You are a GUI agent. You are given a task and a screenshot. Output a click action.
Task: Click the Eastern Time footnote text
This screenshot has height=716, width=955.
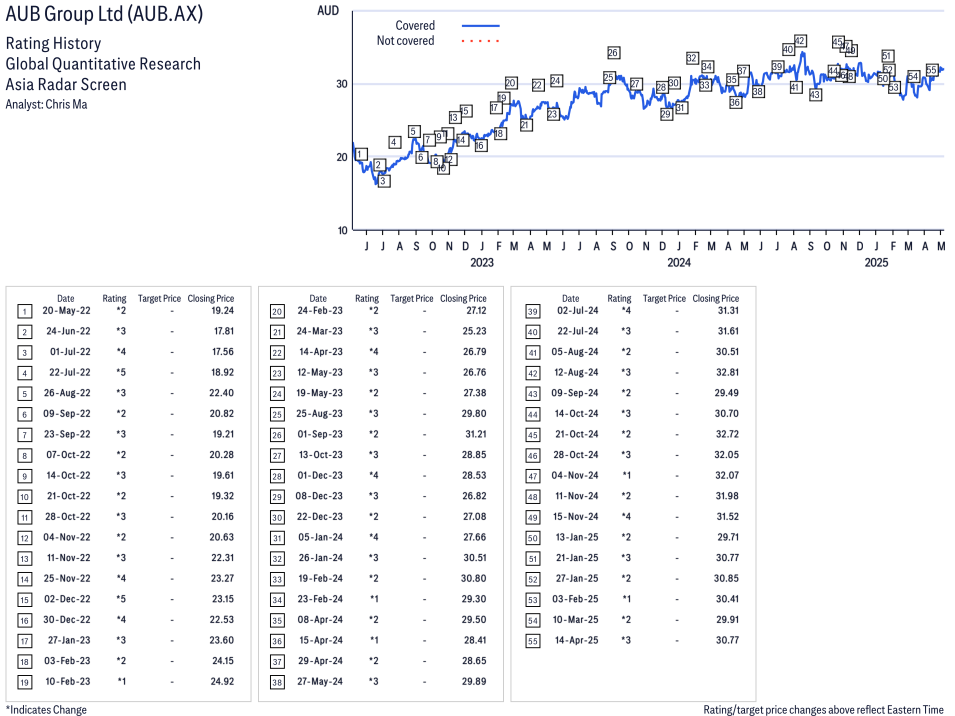pyautogui.click(x=823, y=710)
